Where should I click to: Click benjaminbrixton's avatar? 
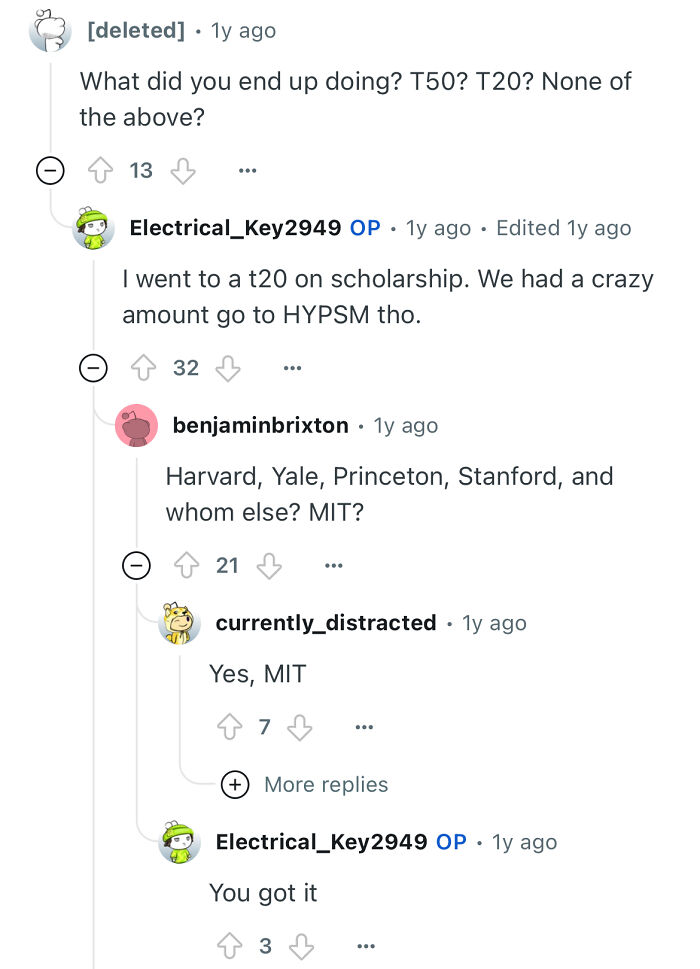137,425
